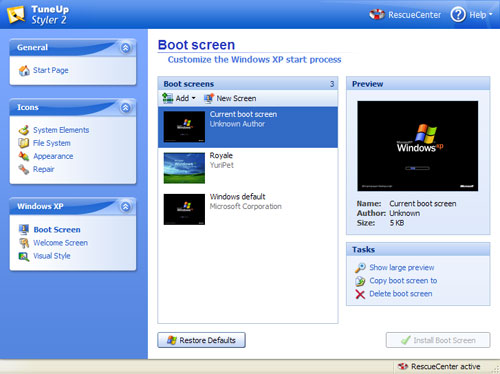Click the Help question mark icon
The height and width of the screenshot is (374, 500).
458,15
